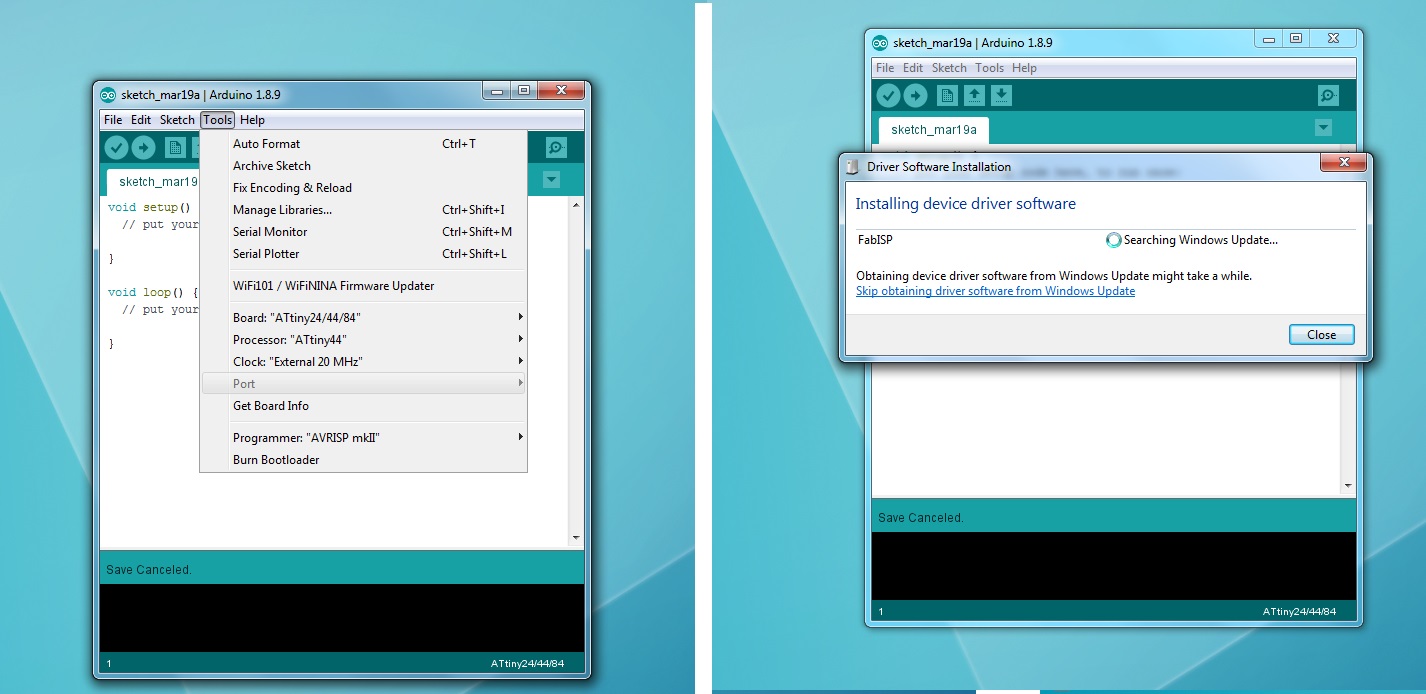Viewport: 1426px width, 694px height.
Task: Click Verify checkmark icon in left Arduino window
Action: pos(116,148)
